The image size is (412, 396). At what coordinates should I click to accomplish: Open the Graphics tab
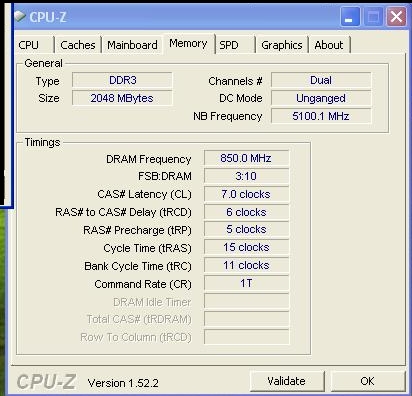pyautogui.click(x=282, y=45)
